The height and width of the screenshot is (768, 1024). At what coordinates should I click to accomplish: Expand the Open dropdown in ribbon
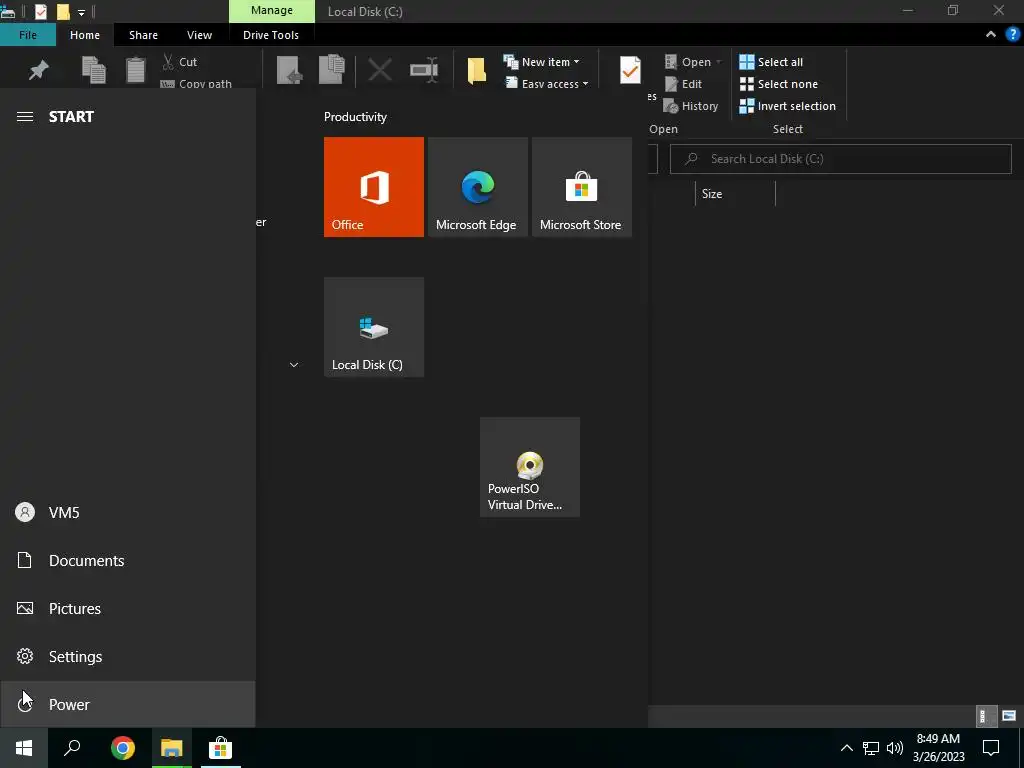click(x=693, y=61)
